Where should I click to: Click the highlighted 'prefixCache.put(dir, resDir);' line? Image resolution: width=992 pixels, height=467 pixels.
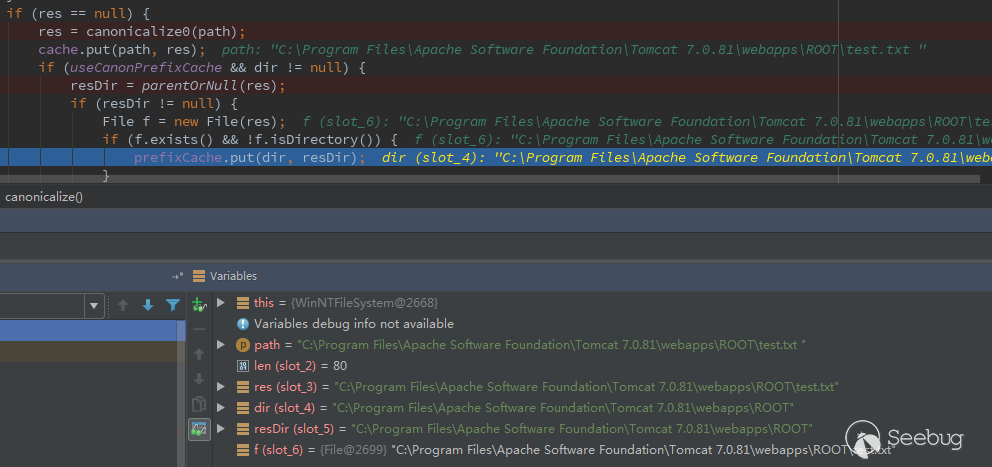249,158
